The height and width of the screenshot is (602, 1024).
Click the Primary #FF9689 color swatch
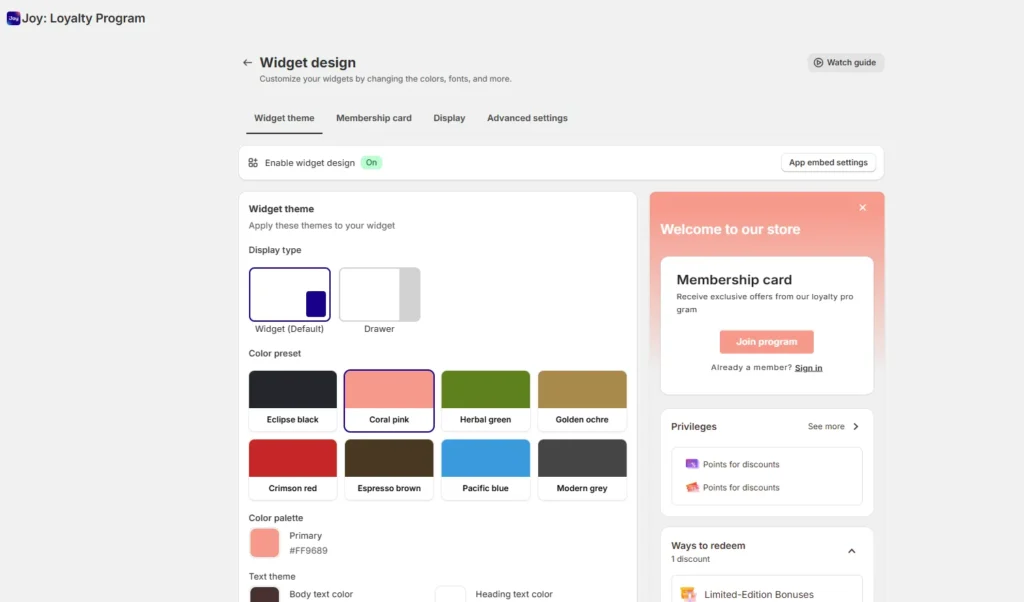[x=263, y=542]
